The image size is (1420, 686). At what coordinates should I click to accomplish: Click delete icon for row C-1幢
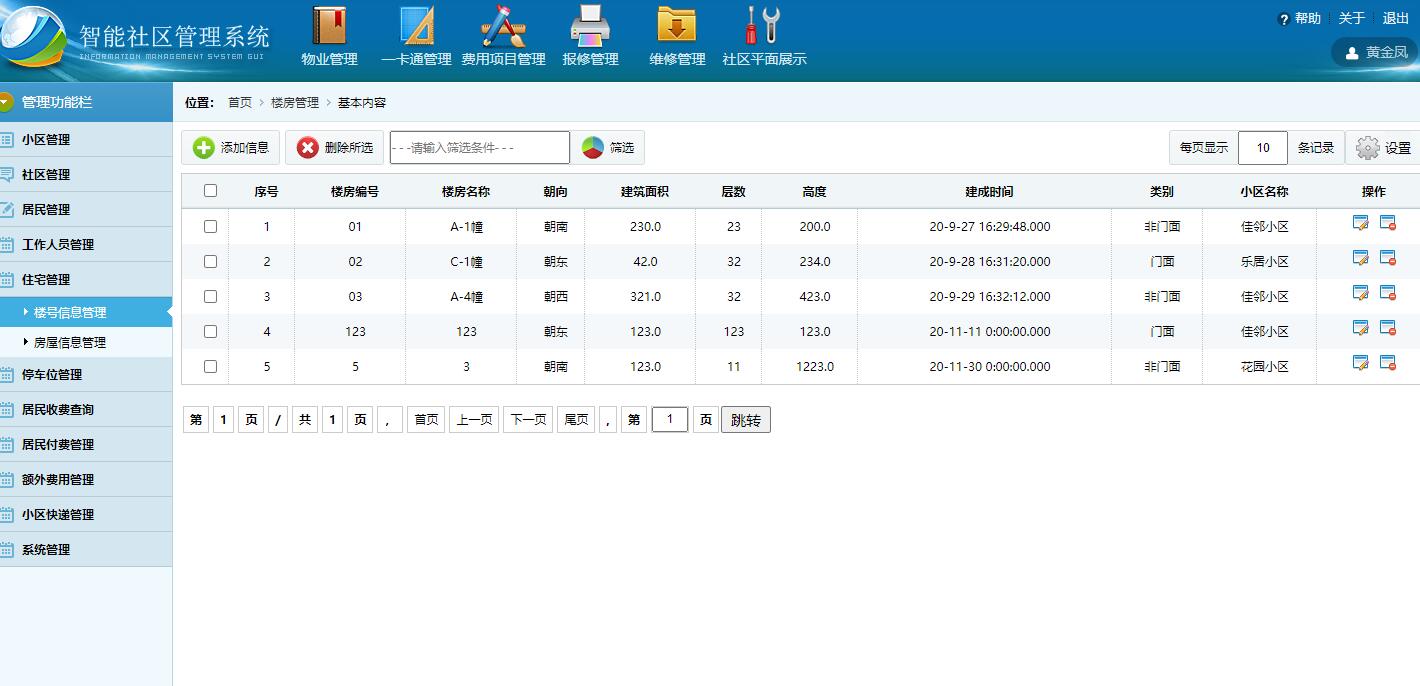point(1388,259)
